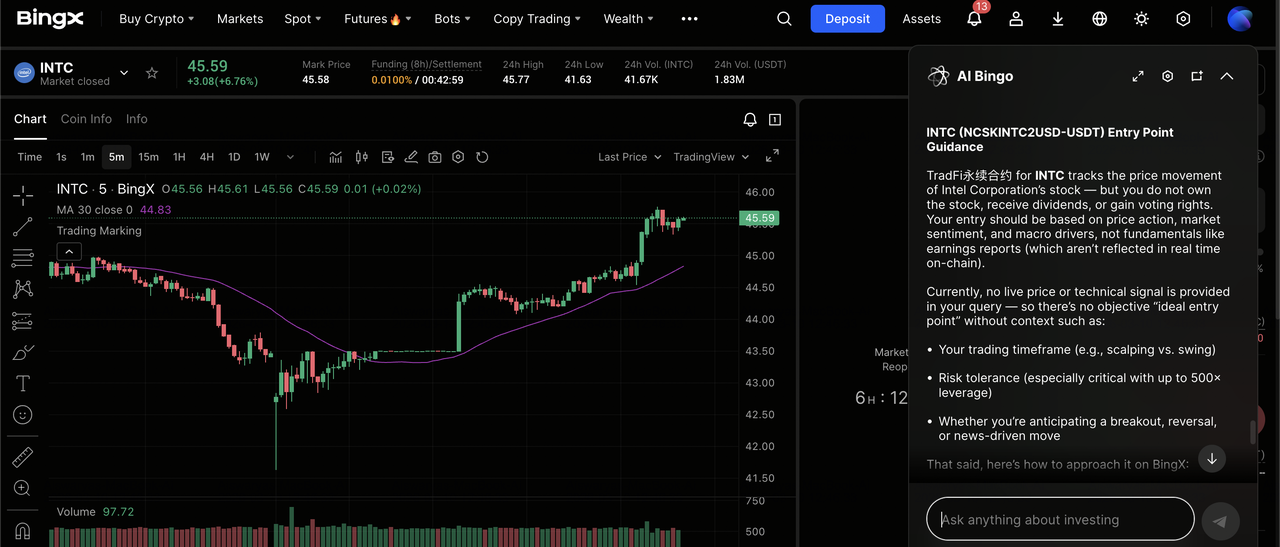
Task: Click the chart reset refresh icon
Action: 482,157
